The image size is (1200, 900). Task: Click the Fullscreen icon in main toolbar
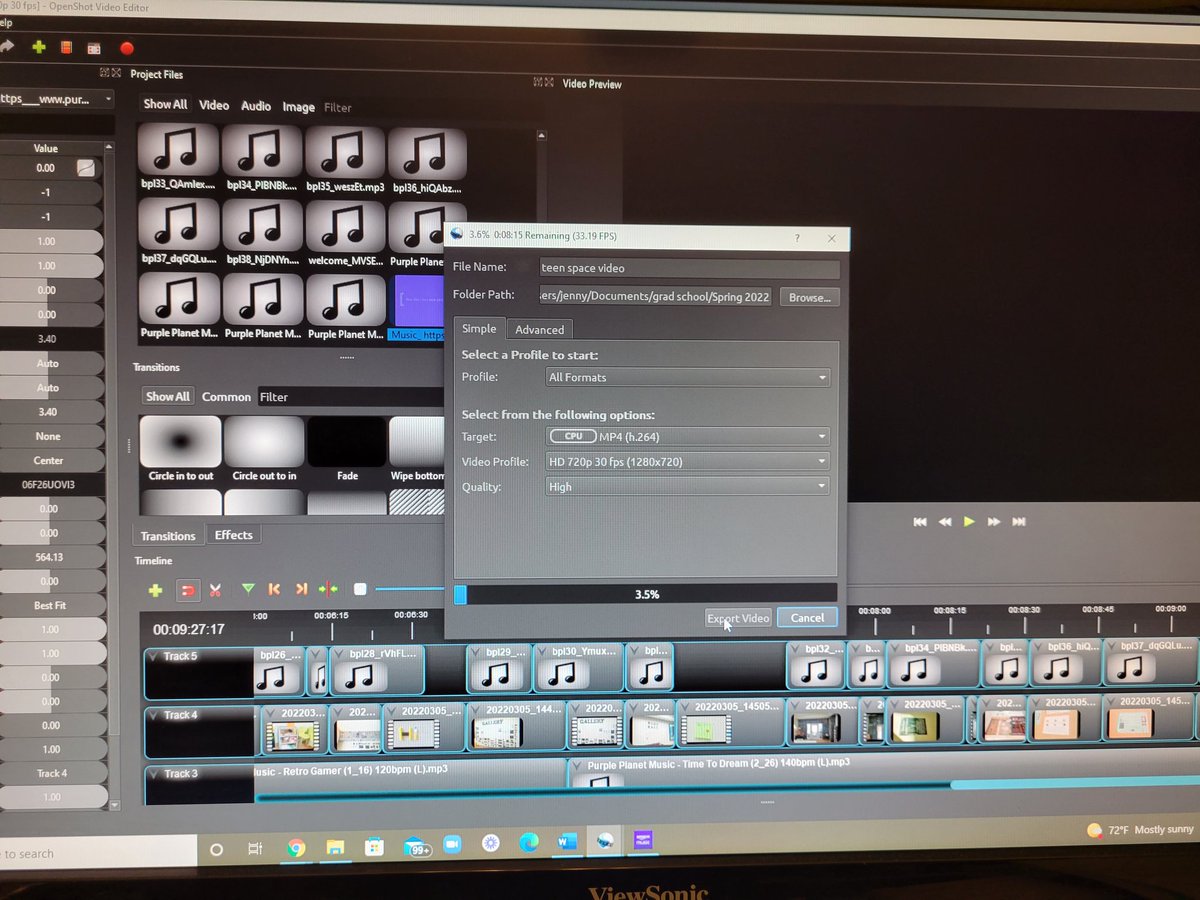(x=94, y=47)
